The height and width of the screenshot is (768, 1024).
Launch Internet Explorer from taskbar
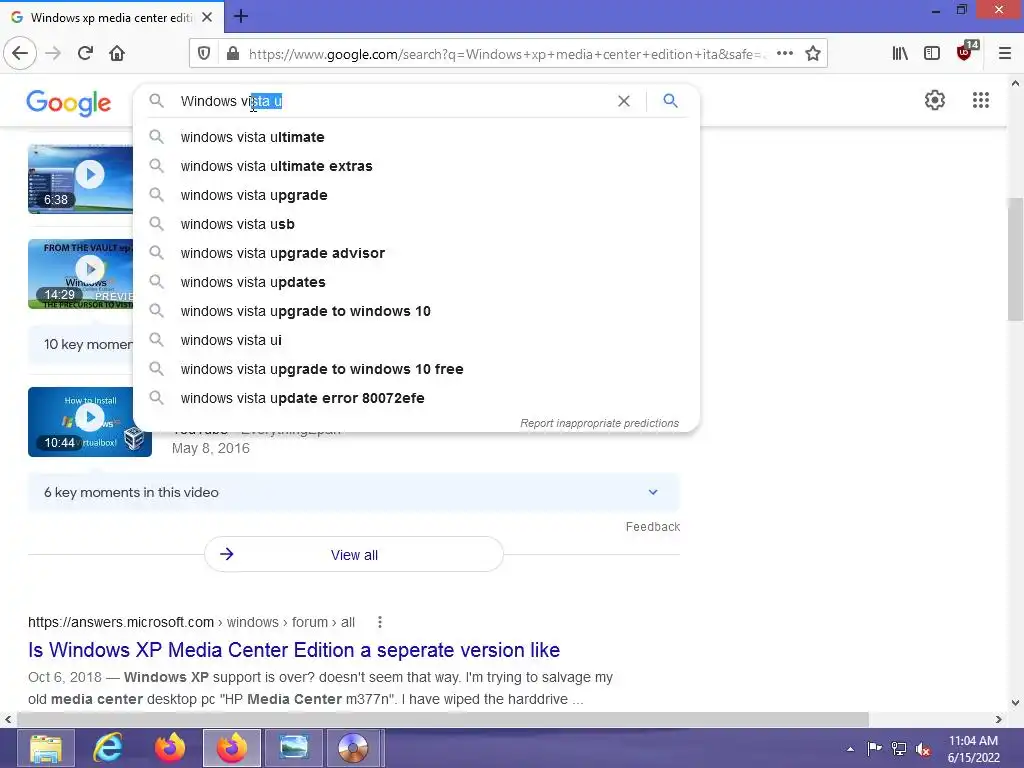coord(107,748)
